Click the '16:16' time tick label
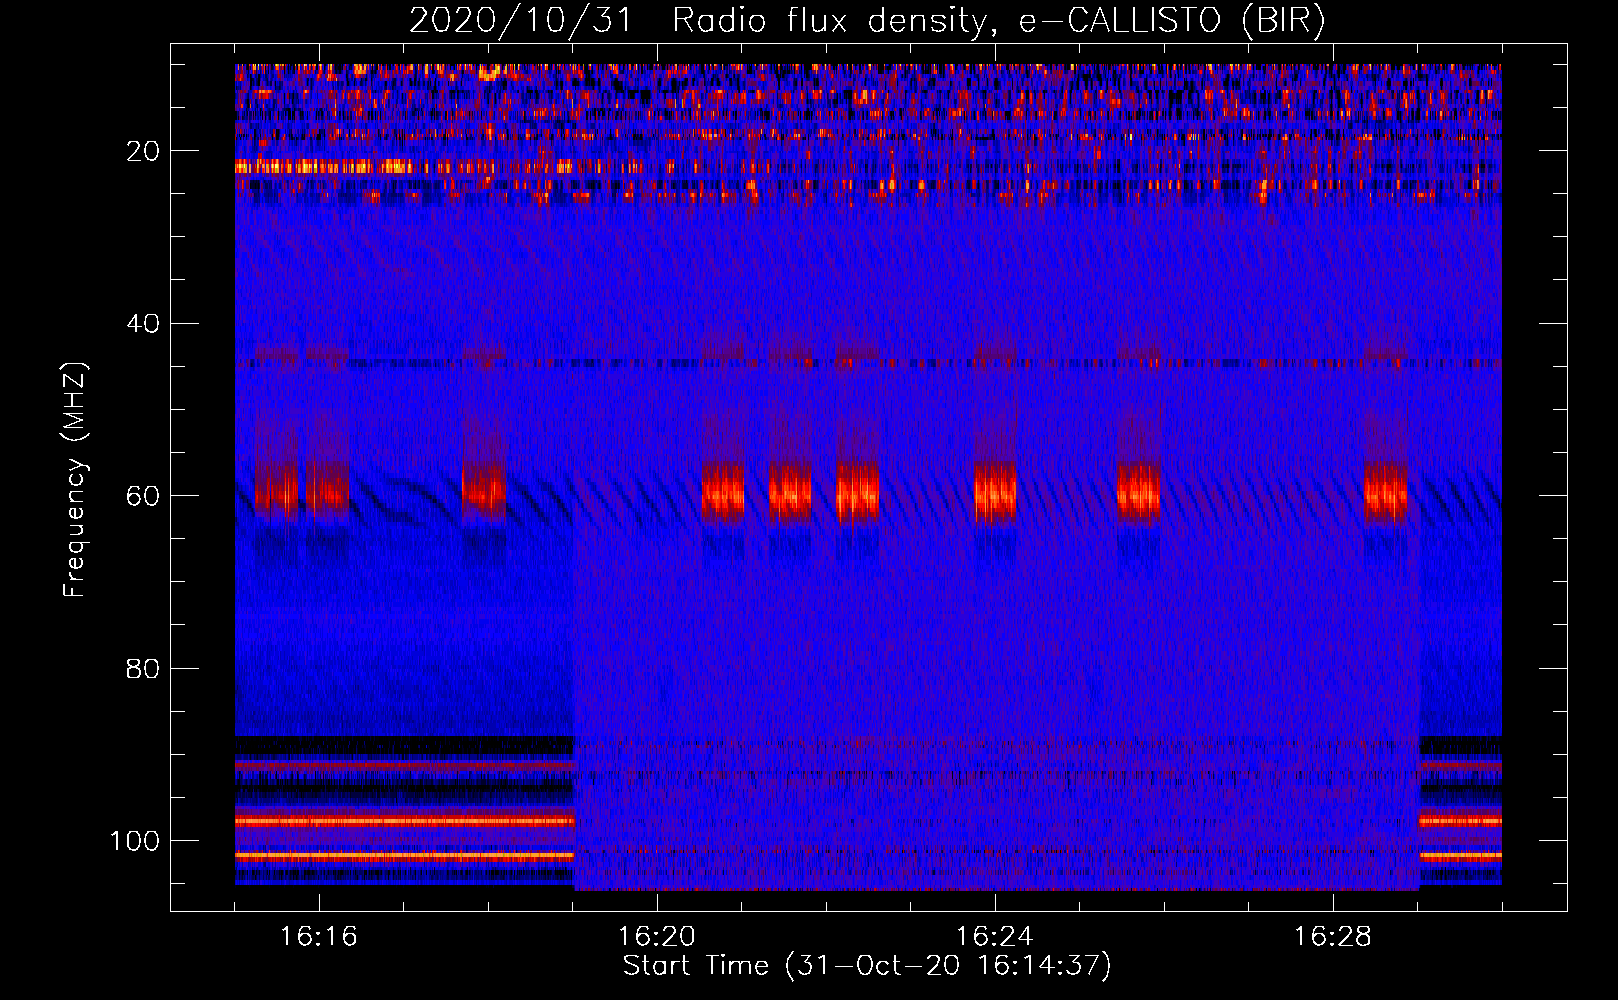The width and height of the screenshot is (1618, 1000). click(318, 937)
